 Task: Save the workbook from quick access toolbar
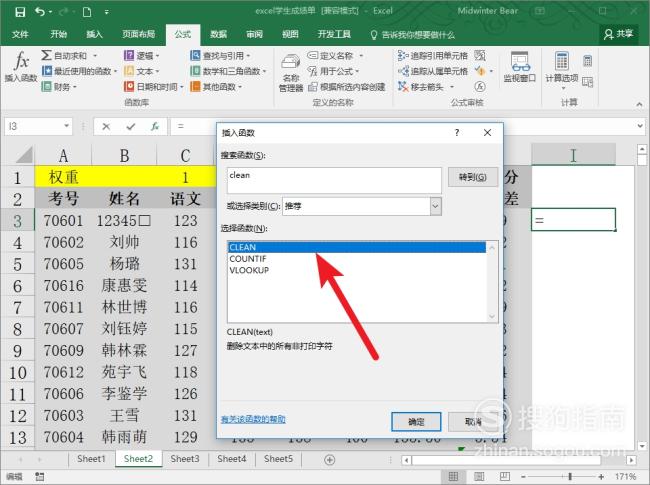(20, 12)
